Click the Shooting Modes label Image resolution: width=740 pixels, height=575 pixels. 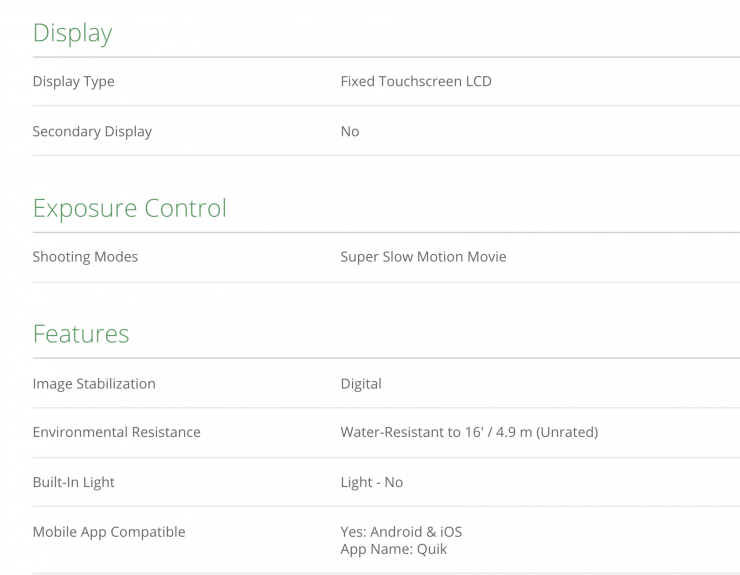click(85, 257)
